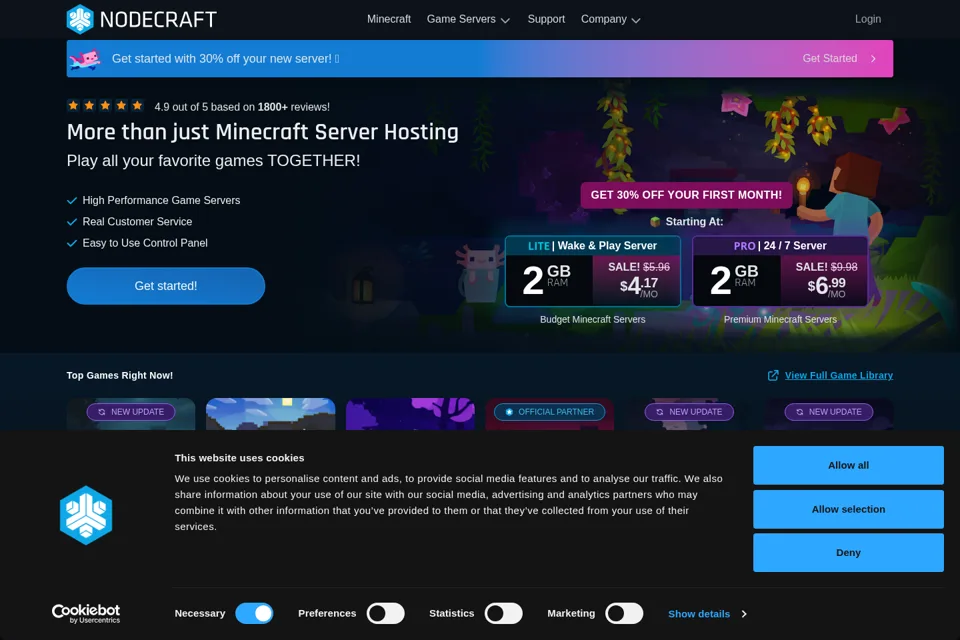This screenshot has height=640, width=960.
Task: Click the blue pixel-sky game thumbnail
Action: [271, 413]
